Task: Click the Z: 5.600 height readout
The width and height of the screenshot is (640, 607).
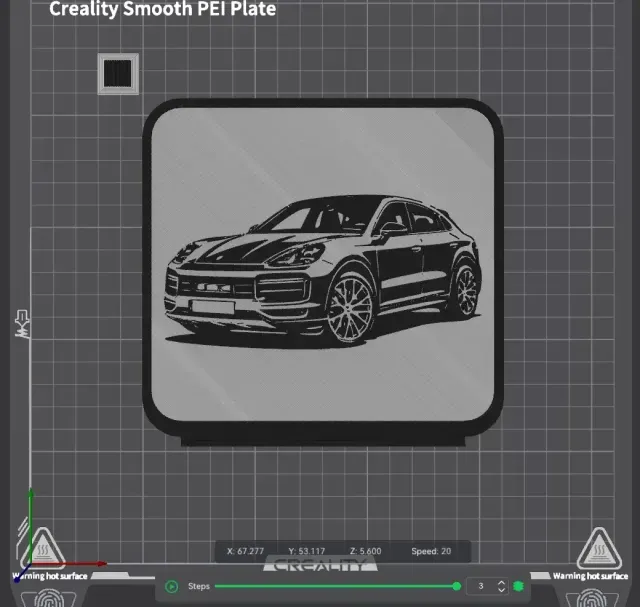Action: [365, 551]
